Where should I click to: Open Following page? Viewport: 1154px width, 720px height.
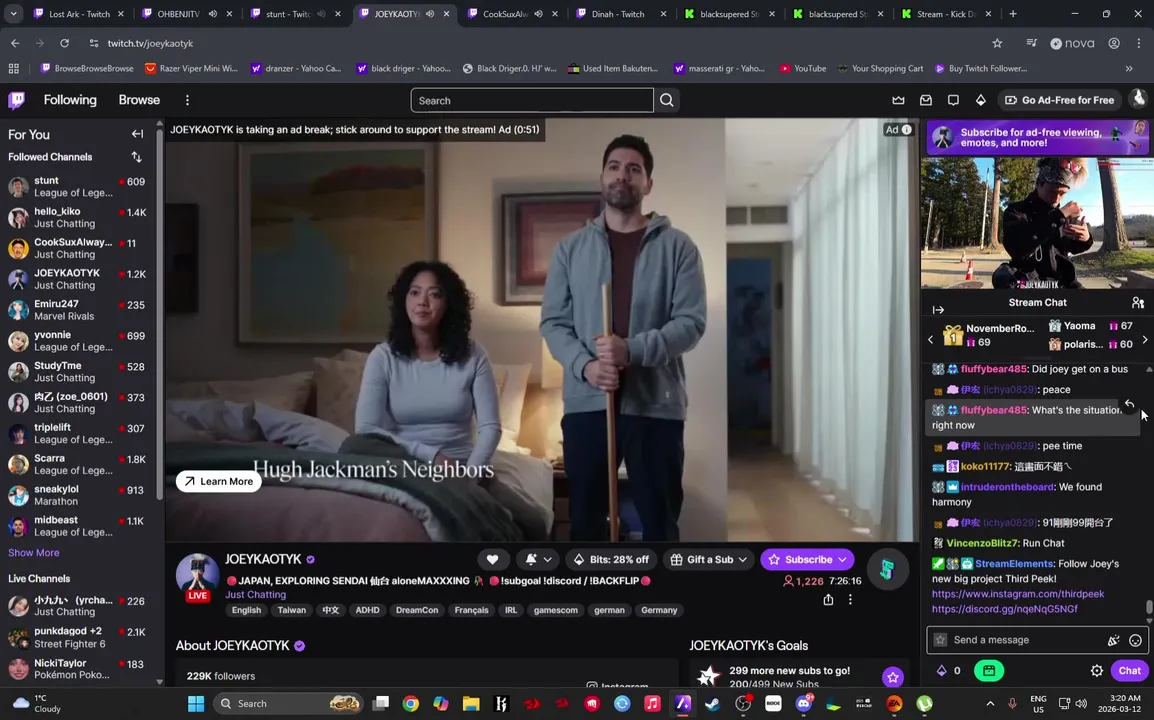70,100
